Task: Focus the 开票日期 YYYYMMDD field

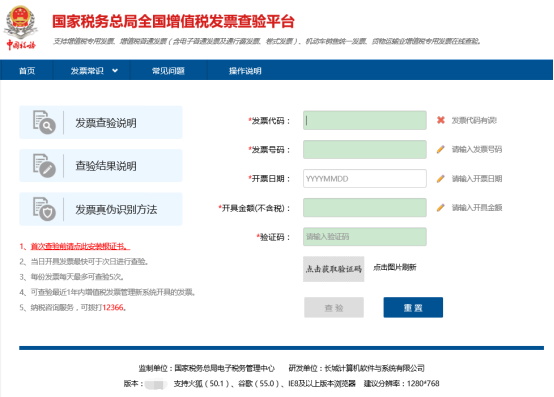Action: (x=365, y=178)
